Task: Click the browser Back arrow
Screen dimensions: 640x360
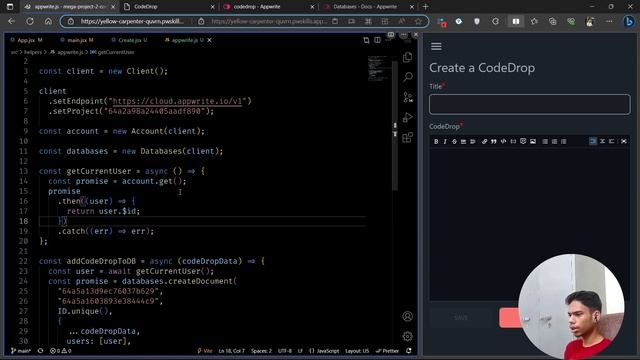Action: pyautogui.click(x=11, y=21)
